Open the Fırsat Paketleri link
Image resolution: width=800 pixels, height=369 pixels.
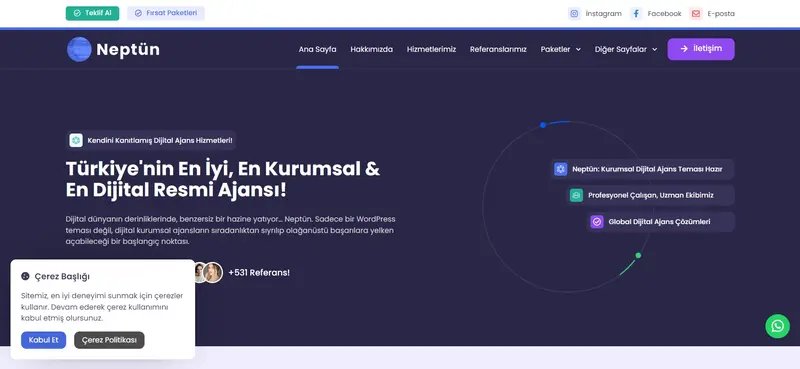point(166,13)
